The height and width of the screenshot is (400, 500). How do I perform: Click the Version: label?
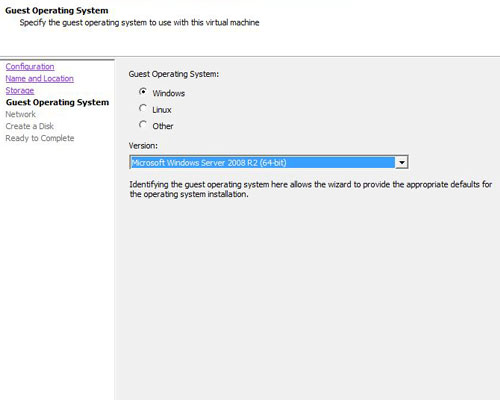tap(143, 146)
